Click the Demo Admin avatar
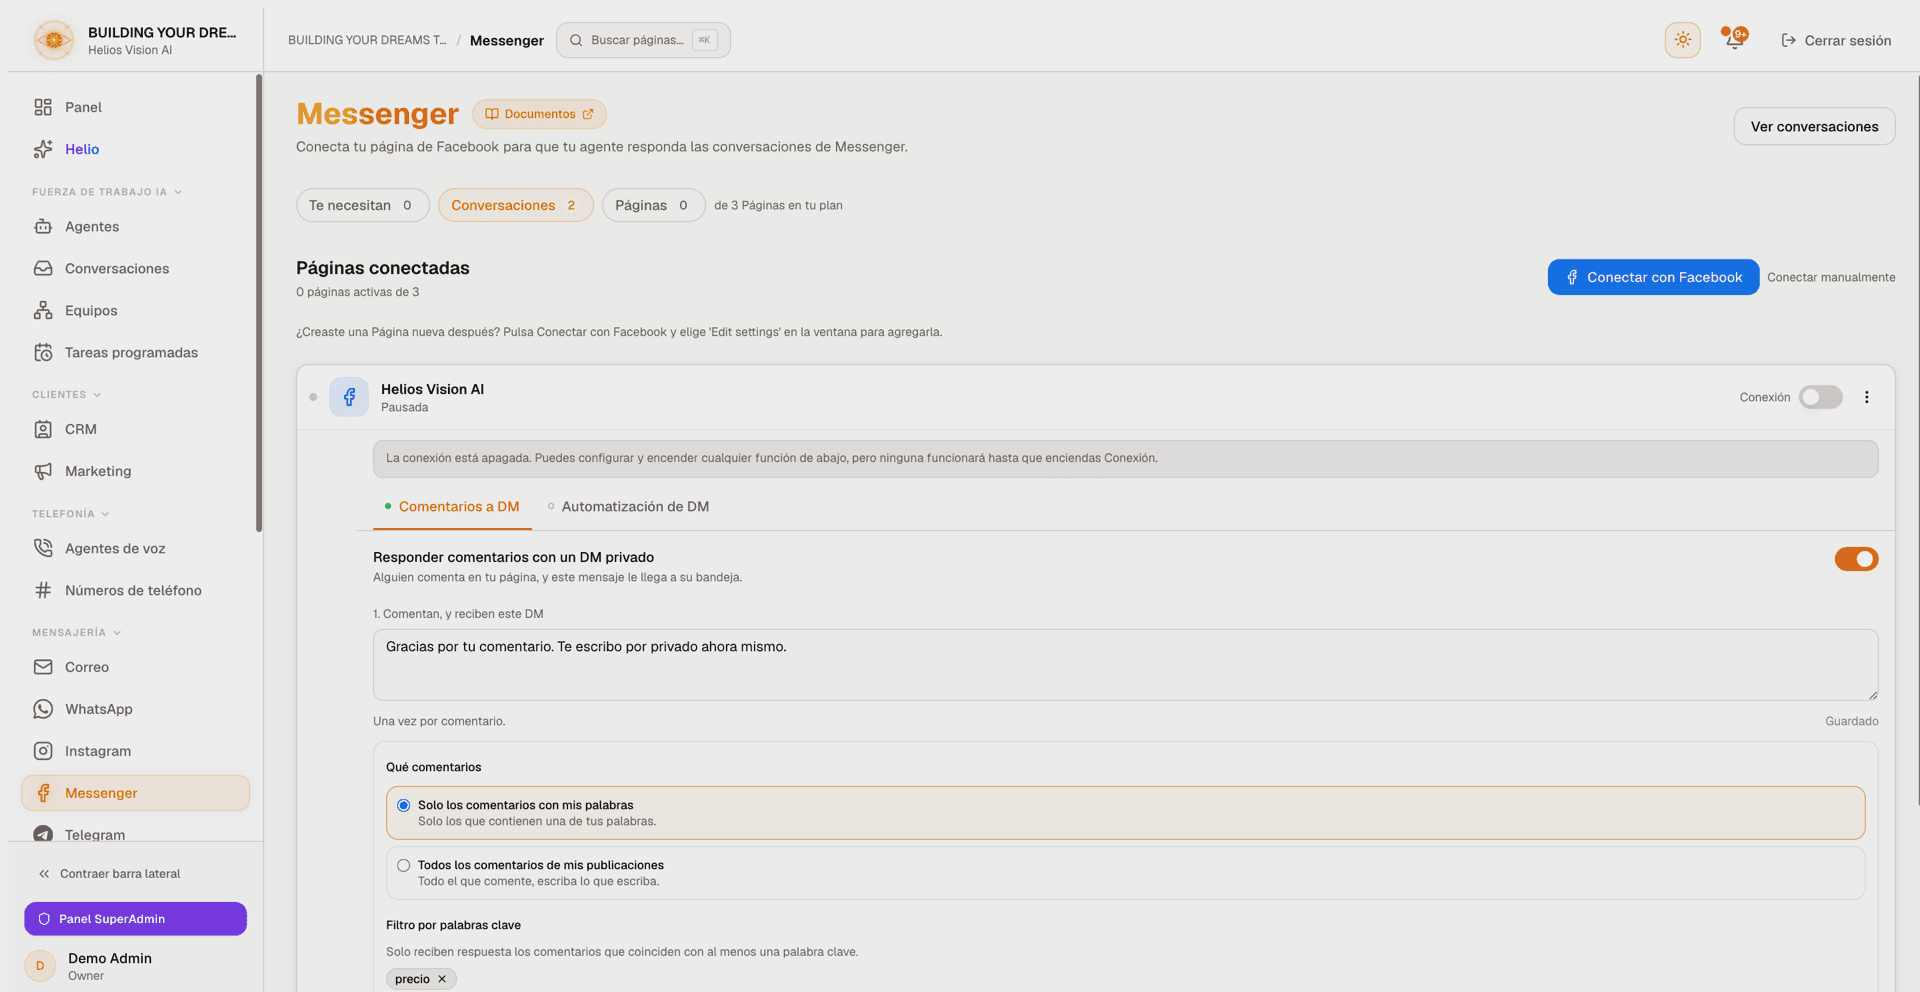 40,966
